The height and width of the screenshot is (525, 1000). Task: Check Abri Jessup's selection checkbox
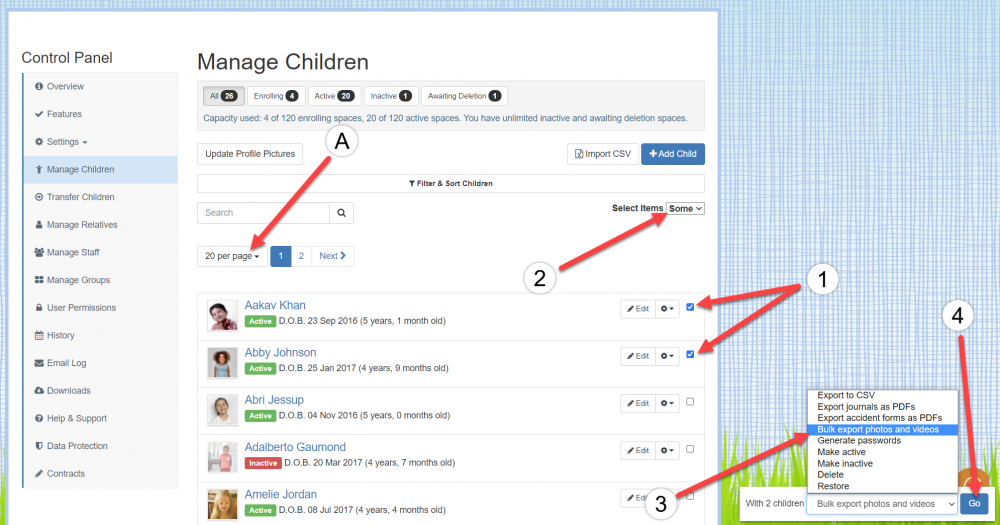[690, 402]
